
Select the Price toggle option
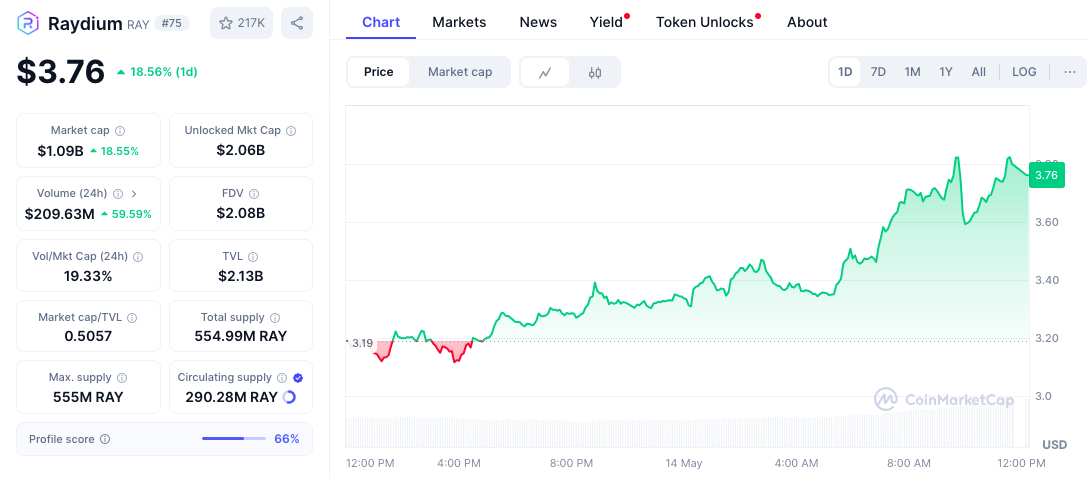[x=378, y=72]
